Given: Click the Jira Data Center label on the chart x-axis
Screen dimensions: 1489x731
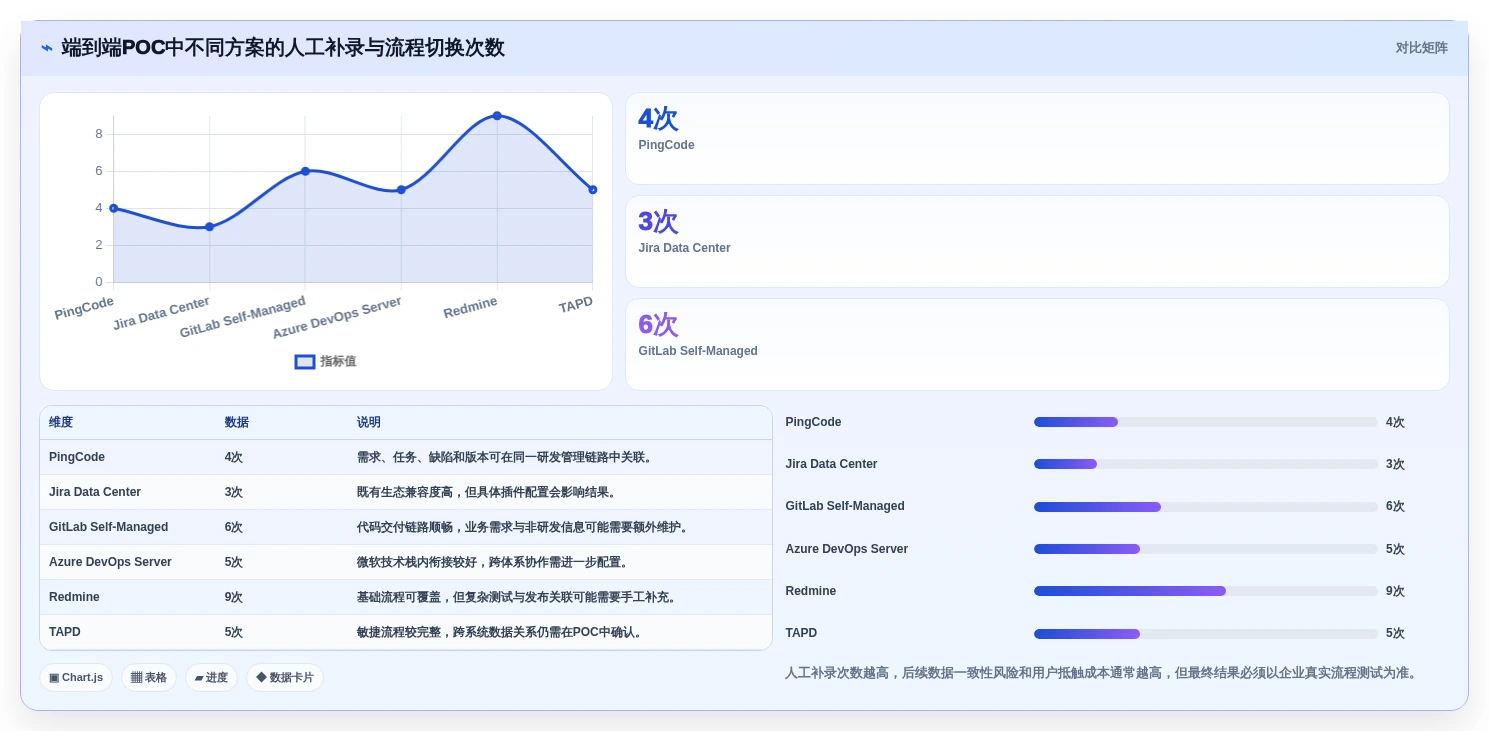Looking at the screenshot, I should click(162, 313).
